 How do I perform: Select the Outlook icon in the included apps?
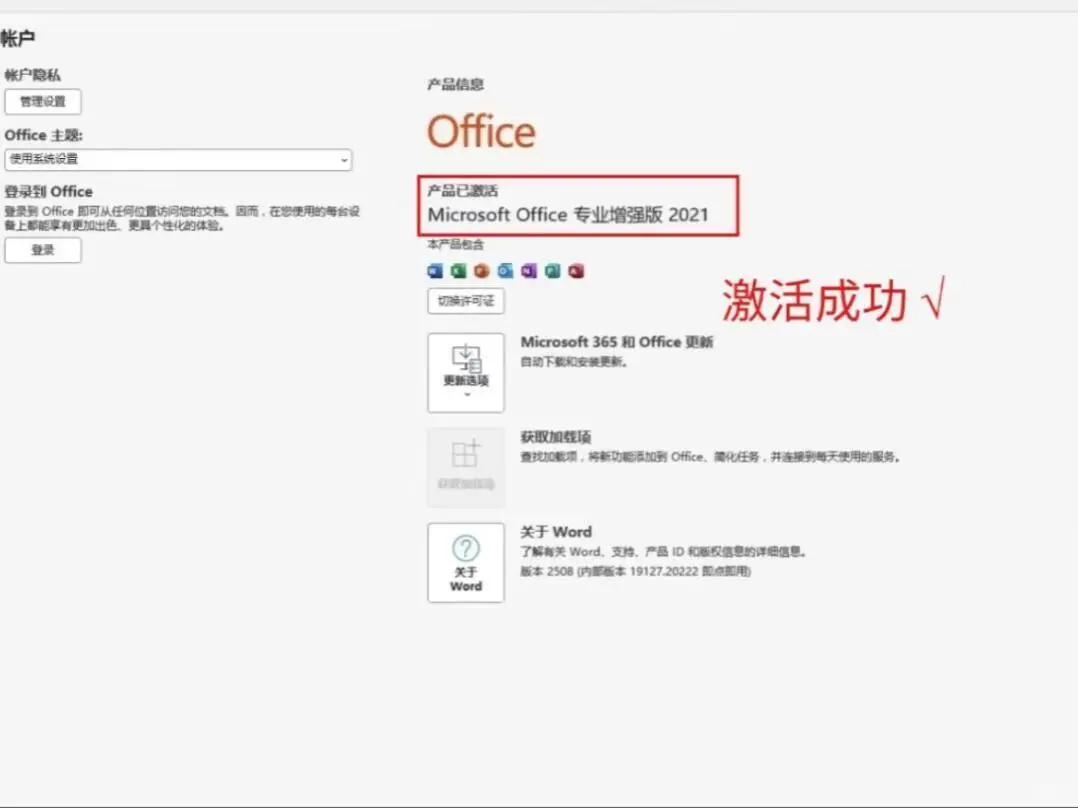coord(503,270)
